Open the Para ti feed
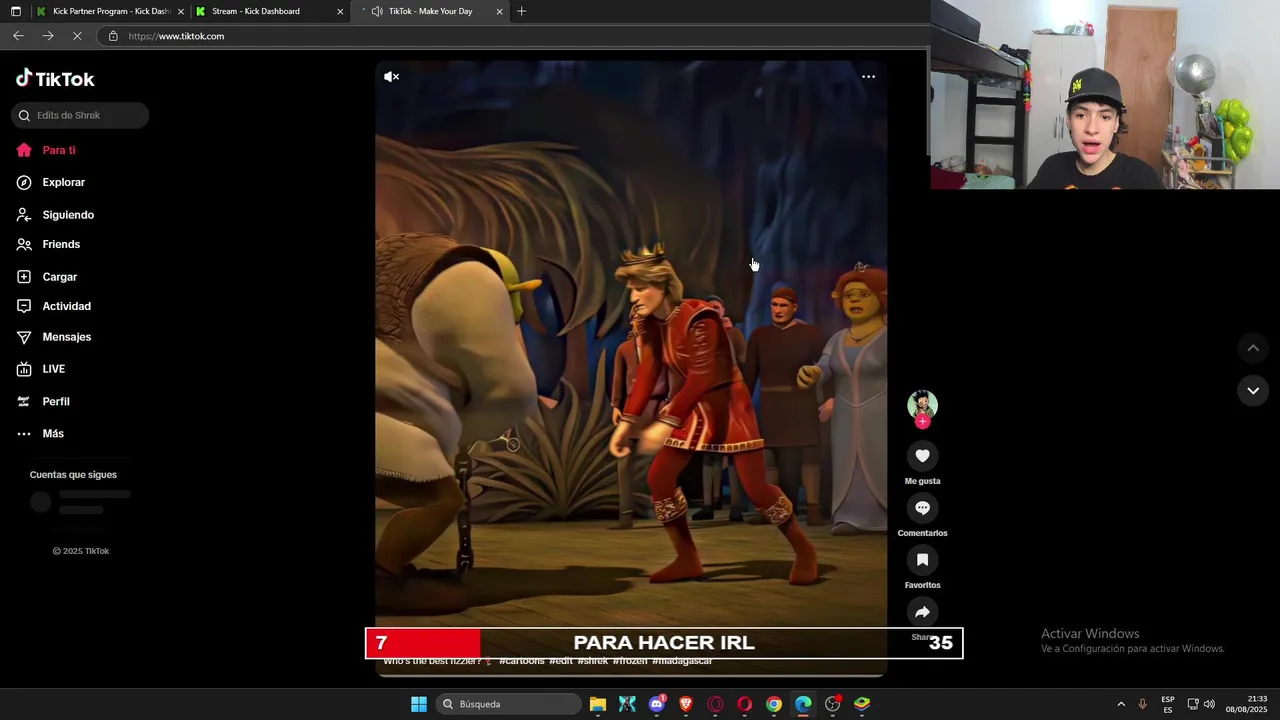 (x=59, y=150)
